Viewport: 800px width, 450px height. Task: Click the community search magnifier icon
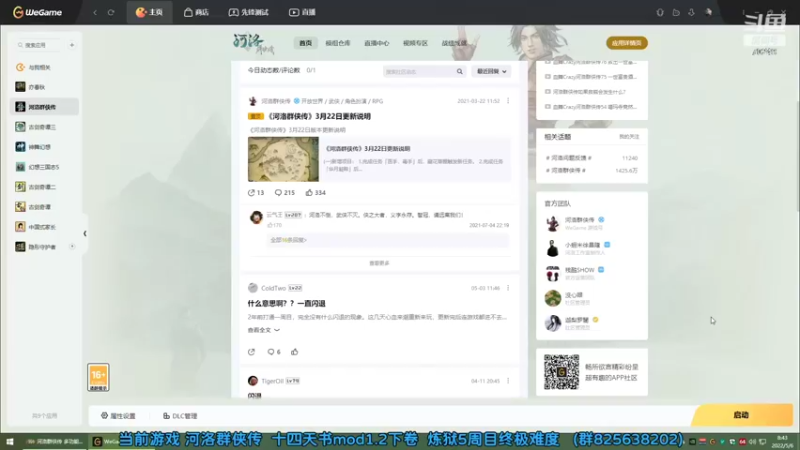(x=460, y=71)
